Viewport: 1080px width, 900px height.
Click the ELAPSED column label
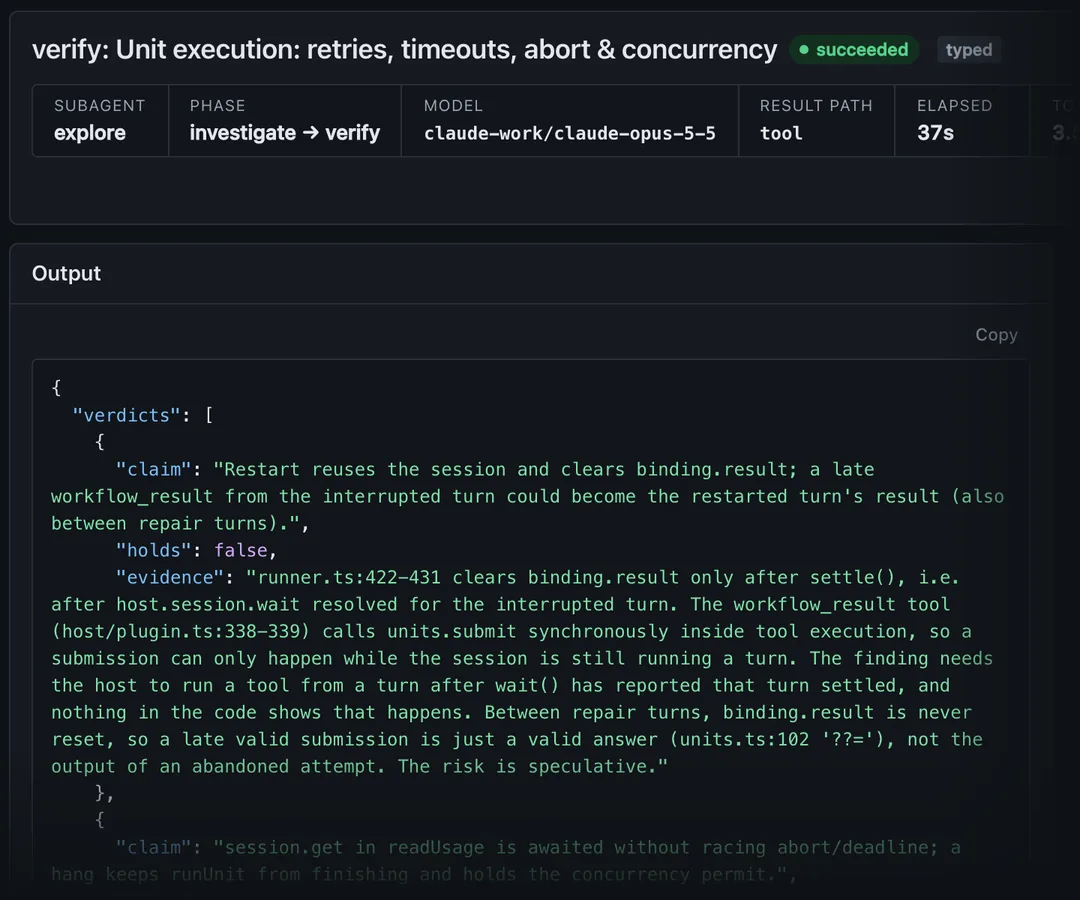[954, 105]
